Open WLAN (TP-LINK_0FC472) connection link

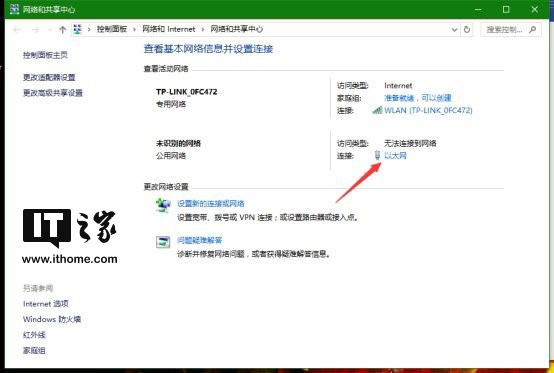[428, 110]
